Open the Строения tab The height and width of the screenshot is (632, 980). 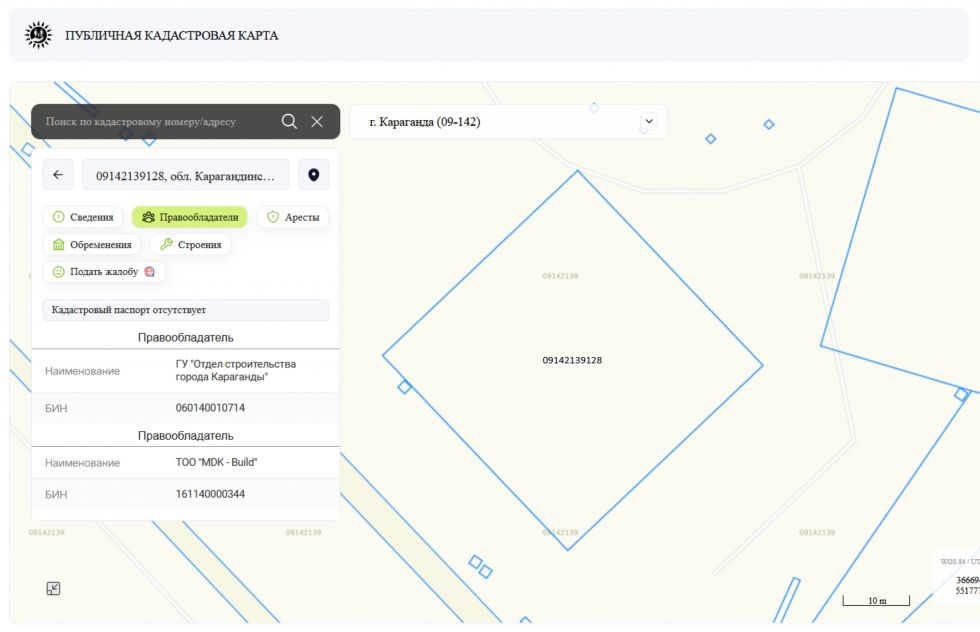191,244
